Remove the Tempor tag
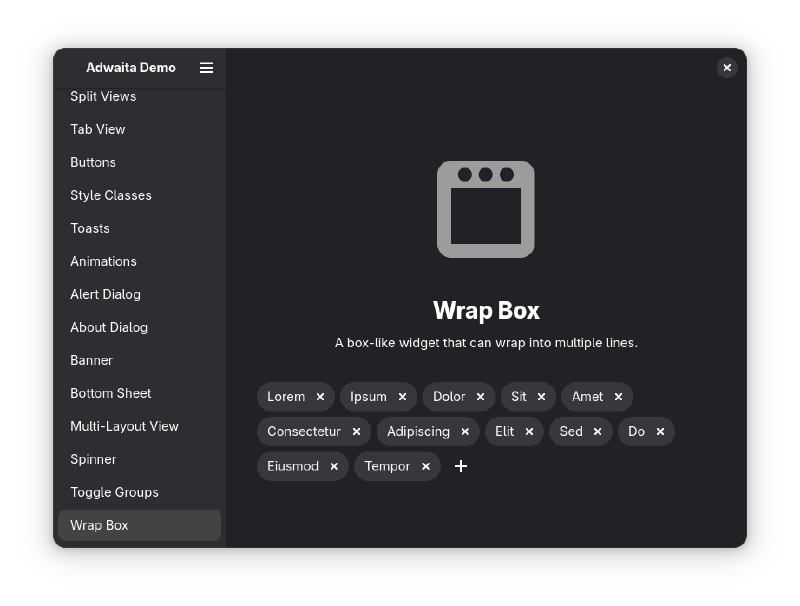Screen dimensions: 800x606 [425, 467]
